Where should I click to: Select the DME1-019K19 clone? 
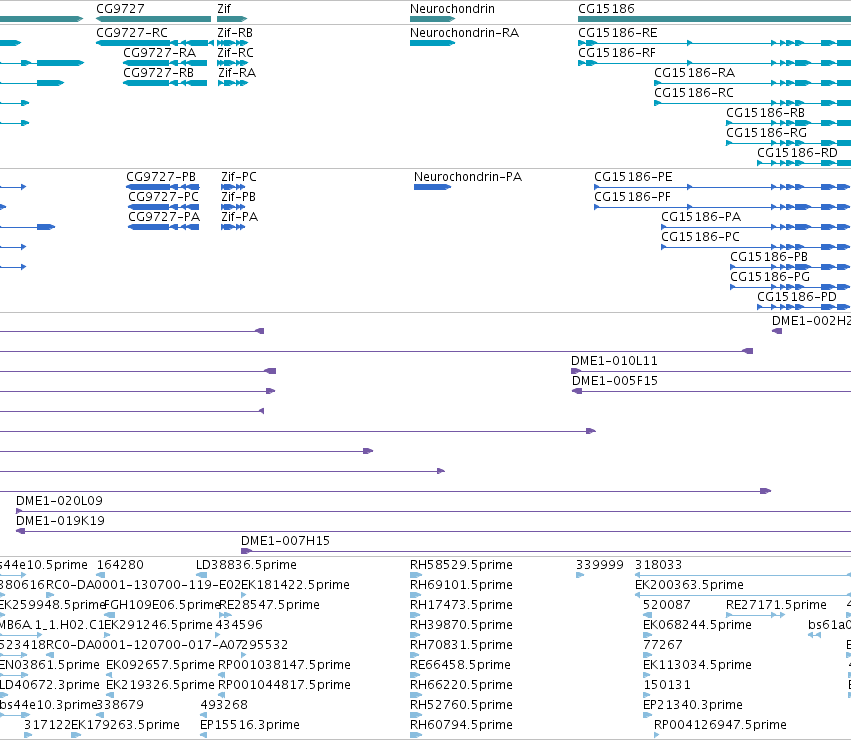pyautogui.click(x=60, y=521)
